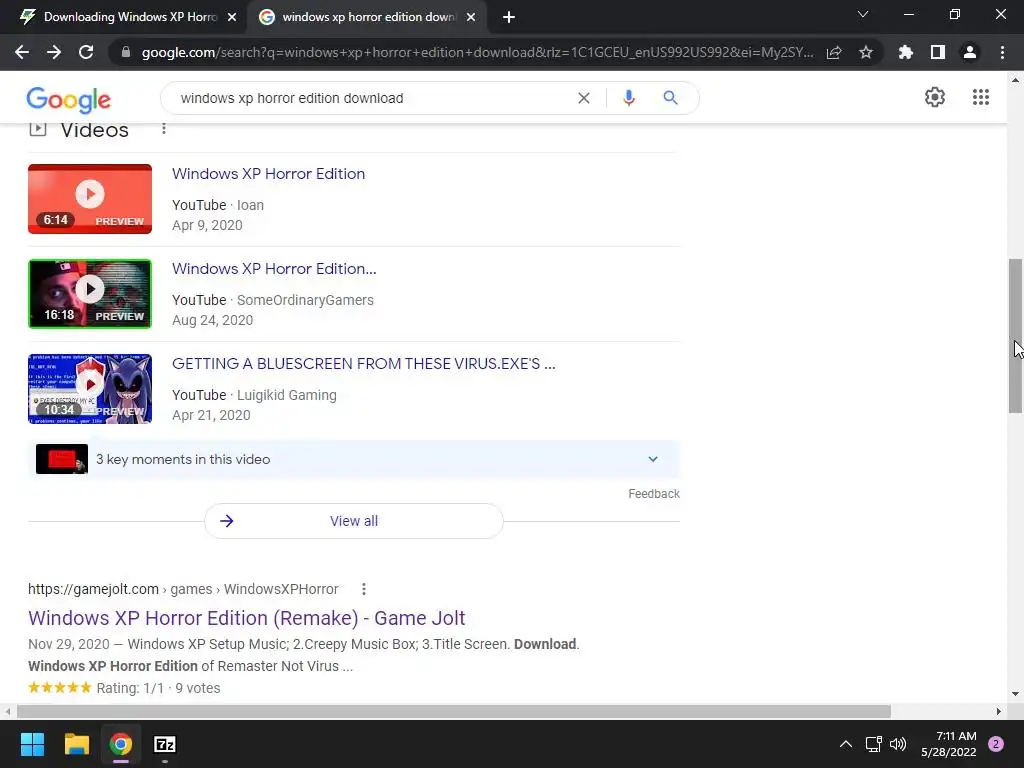This screenshot has width=1024, height=768.
Task: Start a voice search with the microphone
Action: pos(629,98)
